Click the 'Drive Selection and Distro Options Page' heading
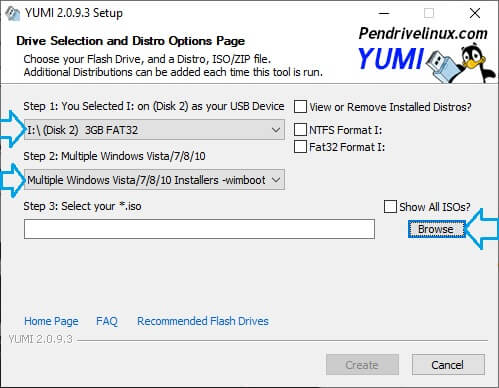499x388 pixels. 130,41
